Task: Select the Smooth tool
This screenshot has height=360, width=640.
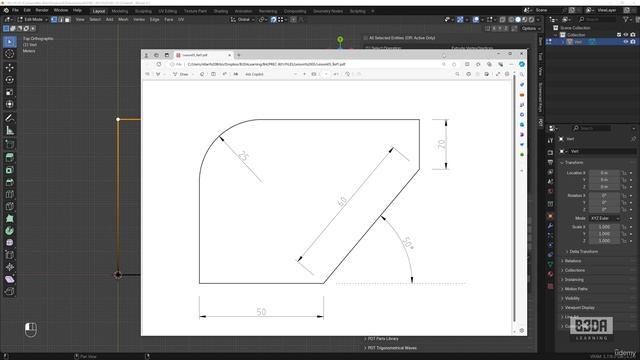Action: (x=9, y=243)
